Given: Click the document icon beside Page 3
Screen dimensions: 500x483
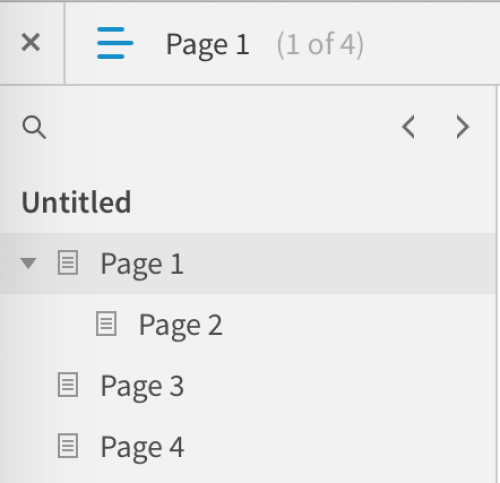Looking at the screenshot, I should click(x=68, y=385).
